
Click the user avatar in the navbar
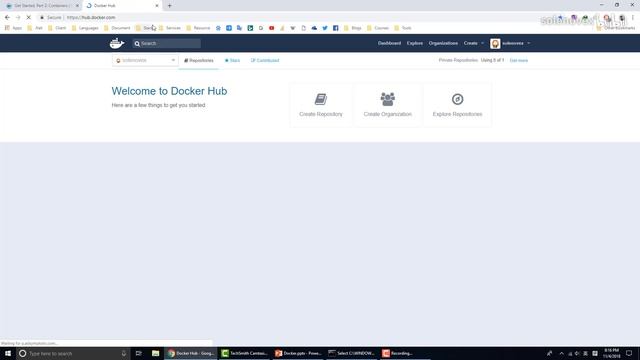pos(495,43)
